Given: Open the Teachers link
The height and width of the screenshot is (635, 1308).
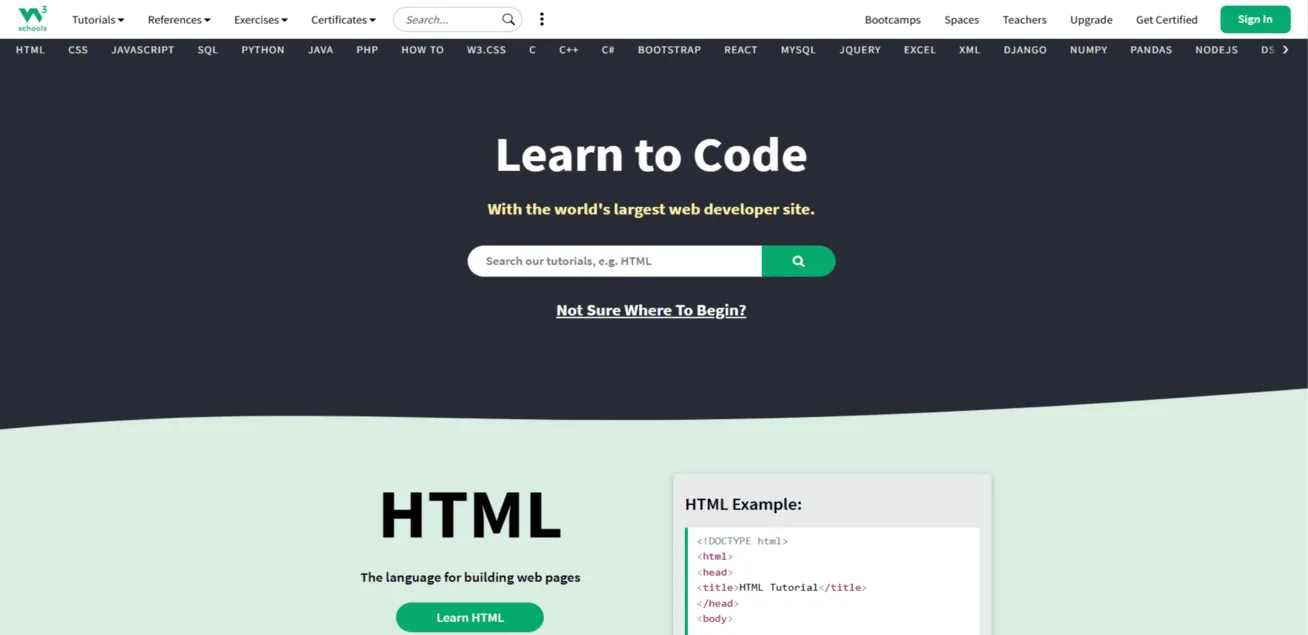Looking at the screenshot, I should (1024, 20).
